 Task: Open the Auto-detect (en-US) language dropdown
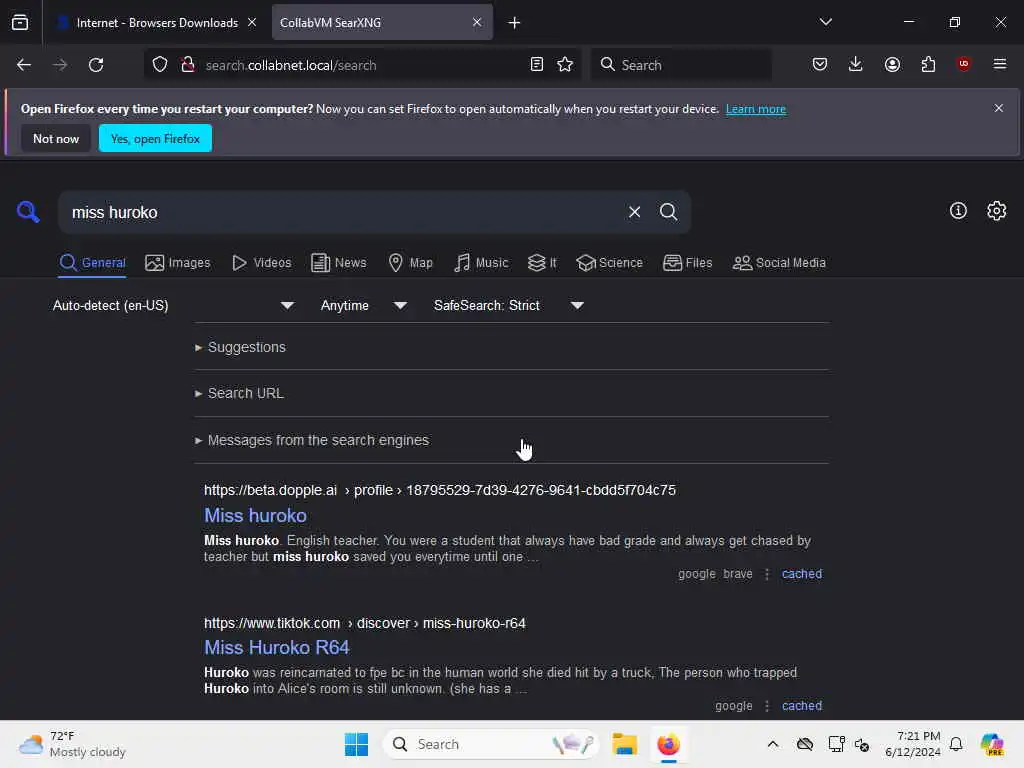172,306
